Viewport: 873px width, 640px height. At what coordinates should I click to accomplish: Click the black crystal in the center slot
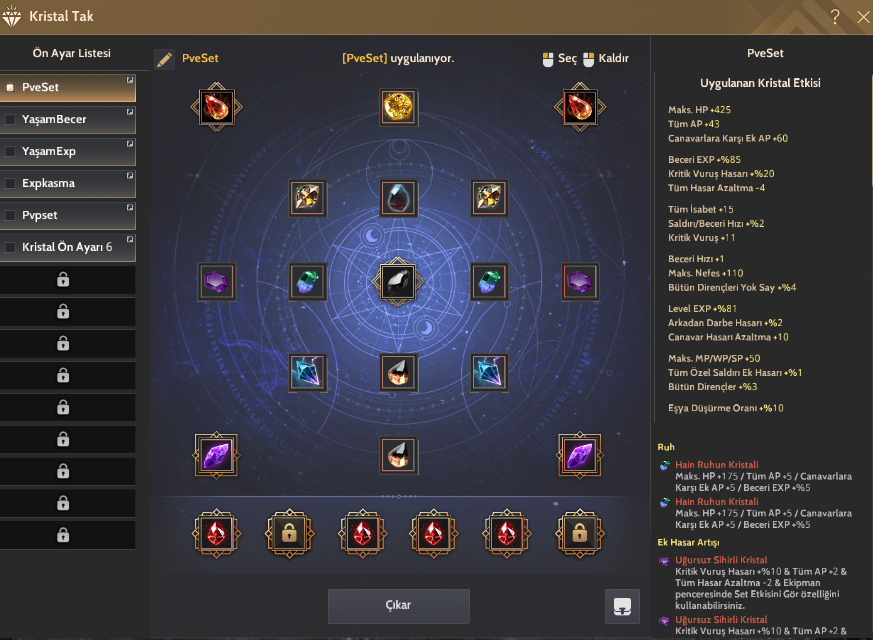tap(398, 282)
